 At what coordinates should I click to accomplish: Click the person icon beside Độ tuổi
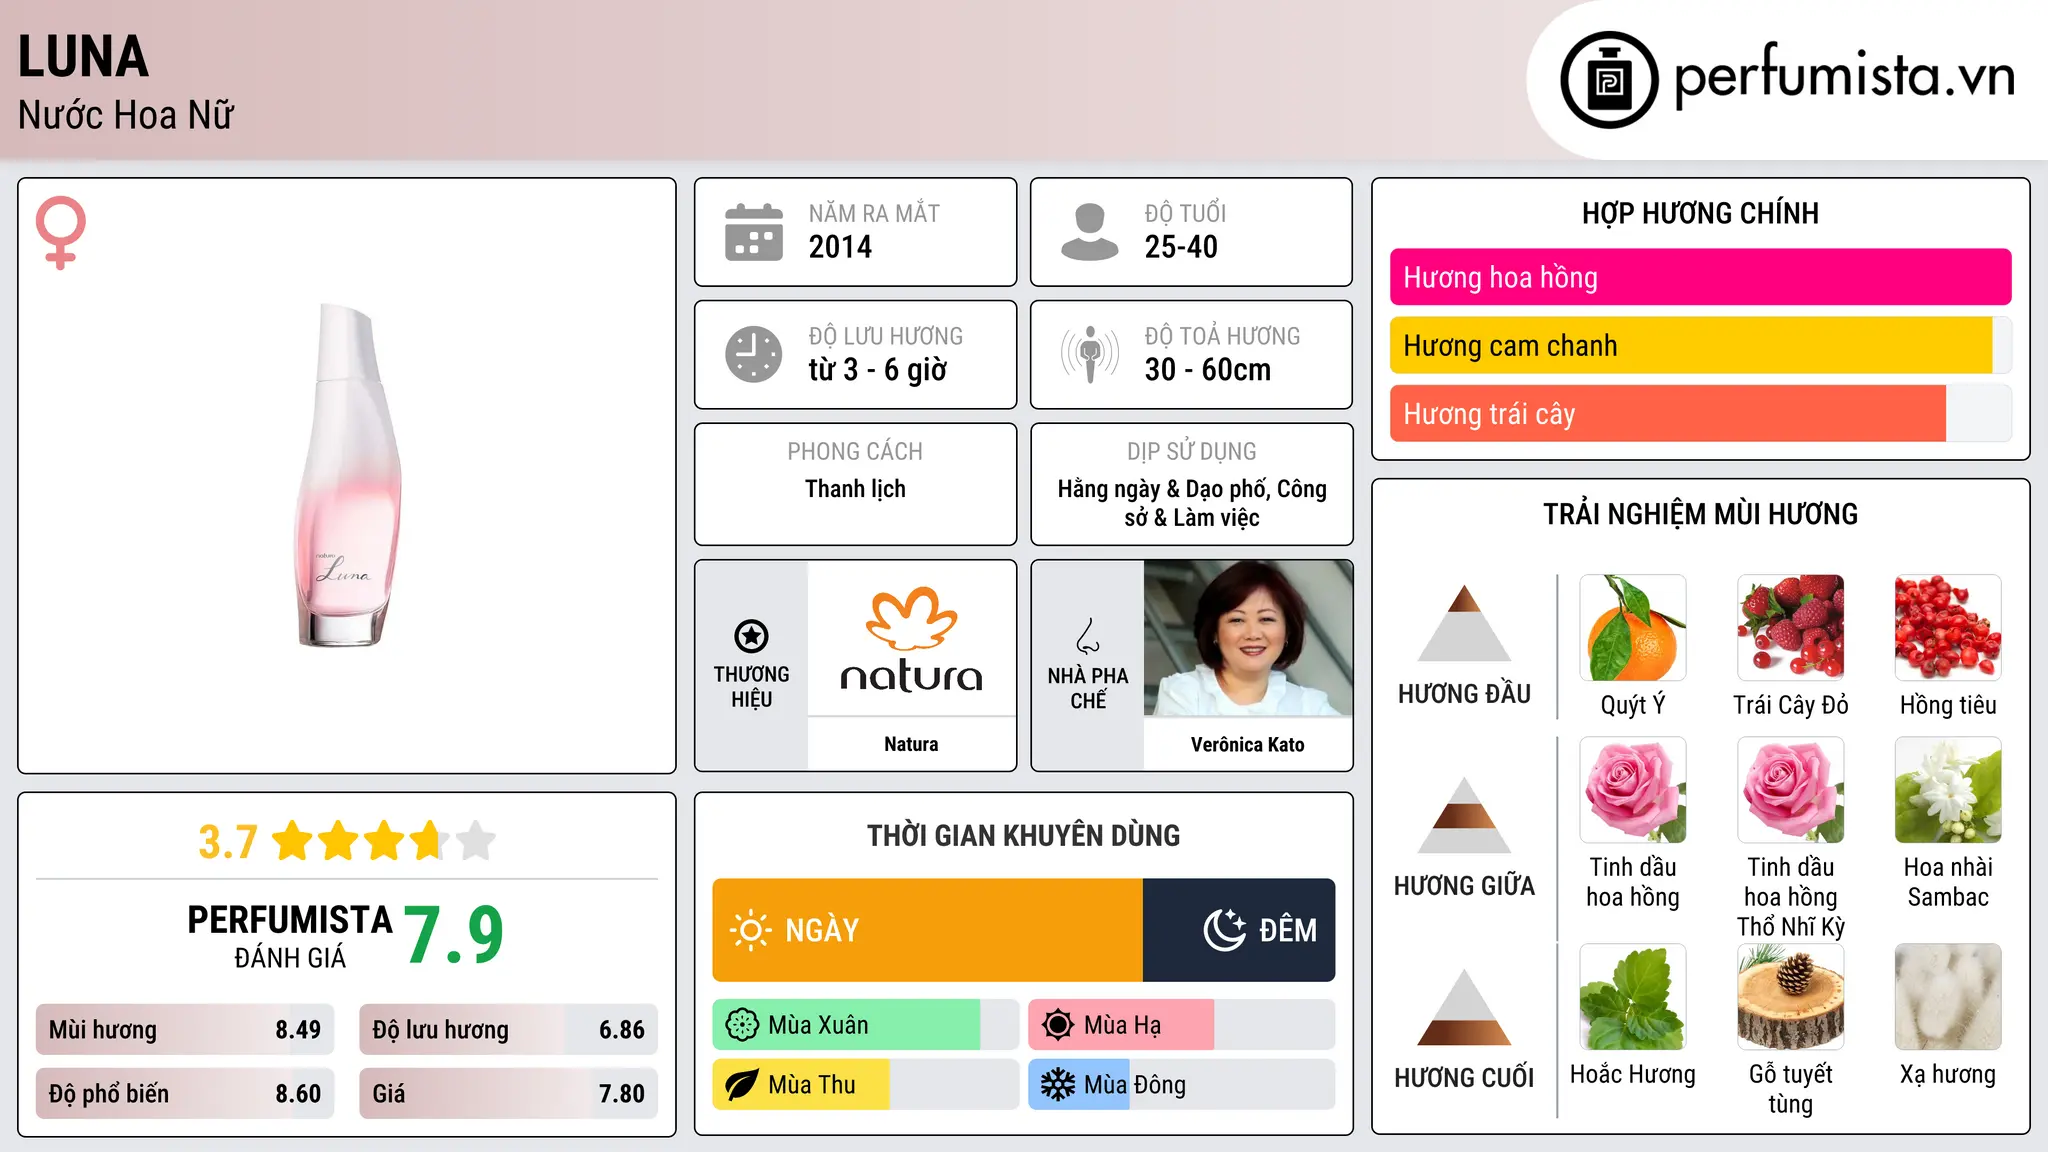[1089, 232]
